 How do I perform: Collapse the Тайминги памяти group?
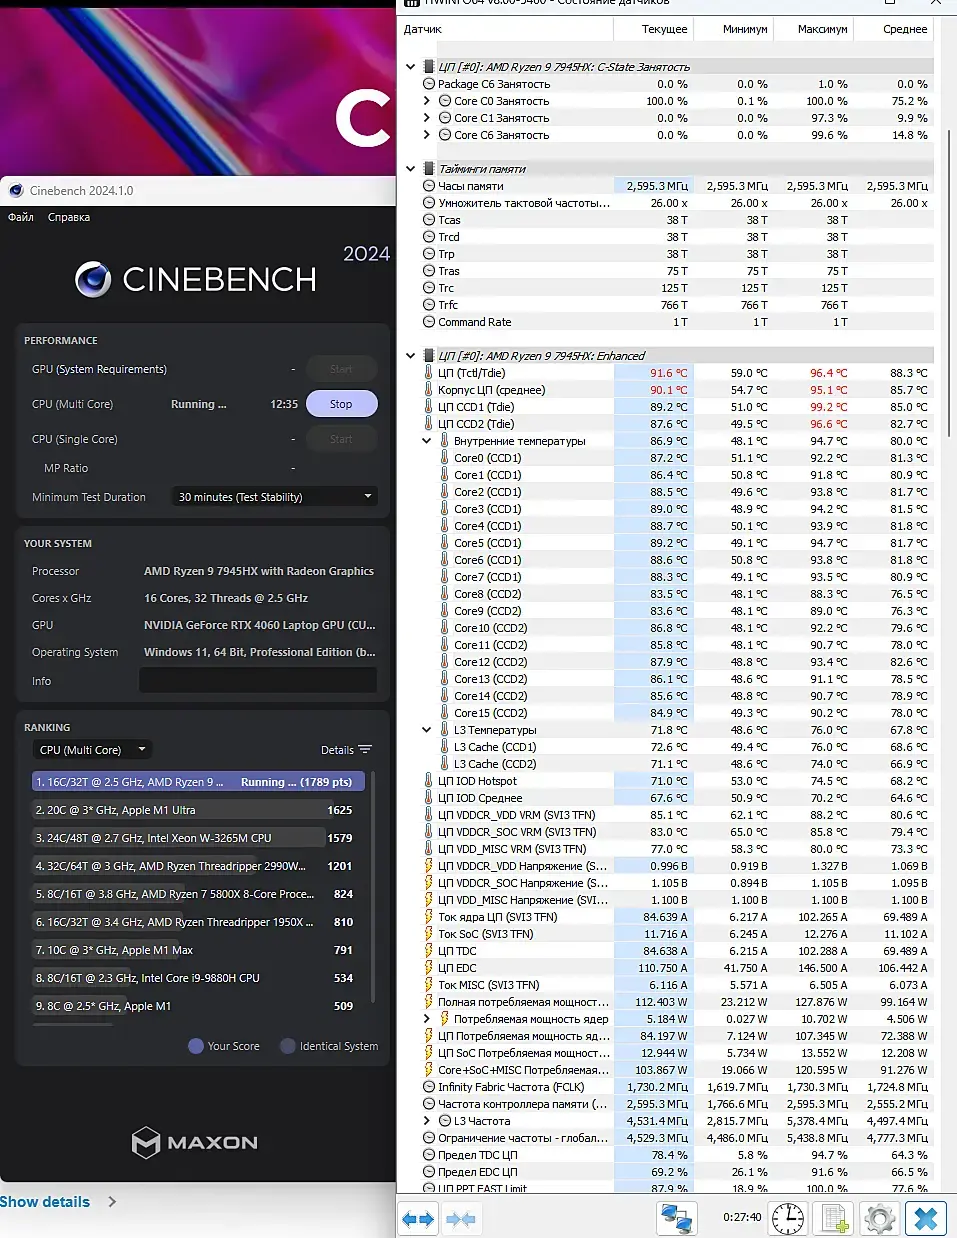click(411, 169)
